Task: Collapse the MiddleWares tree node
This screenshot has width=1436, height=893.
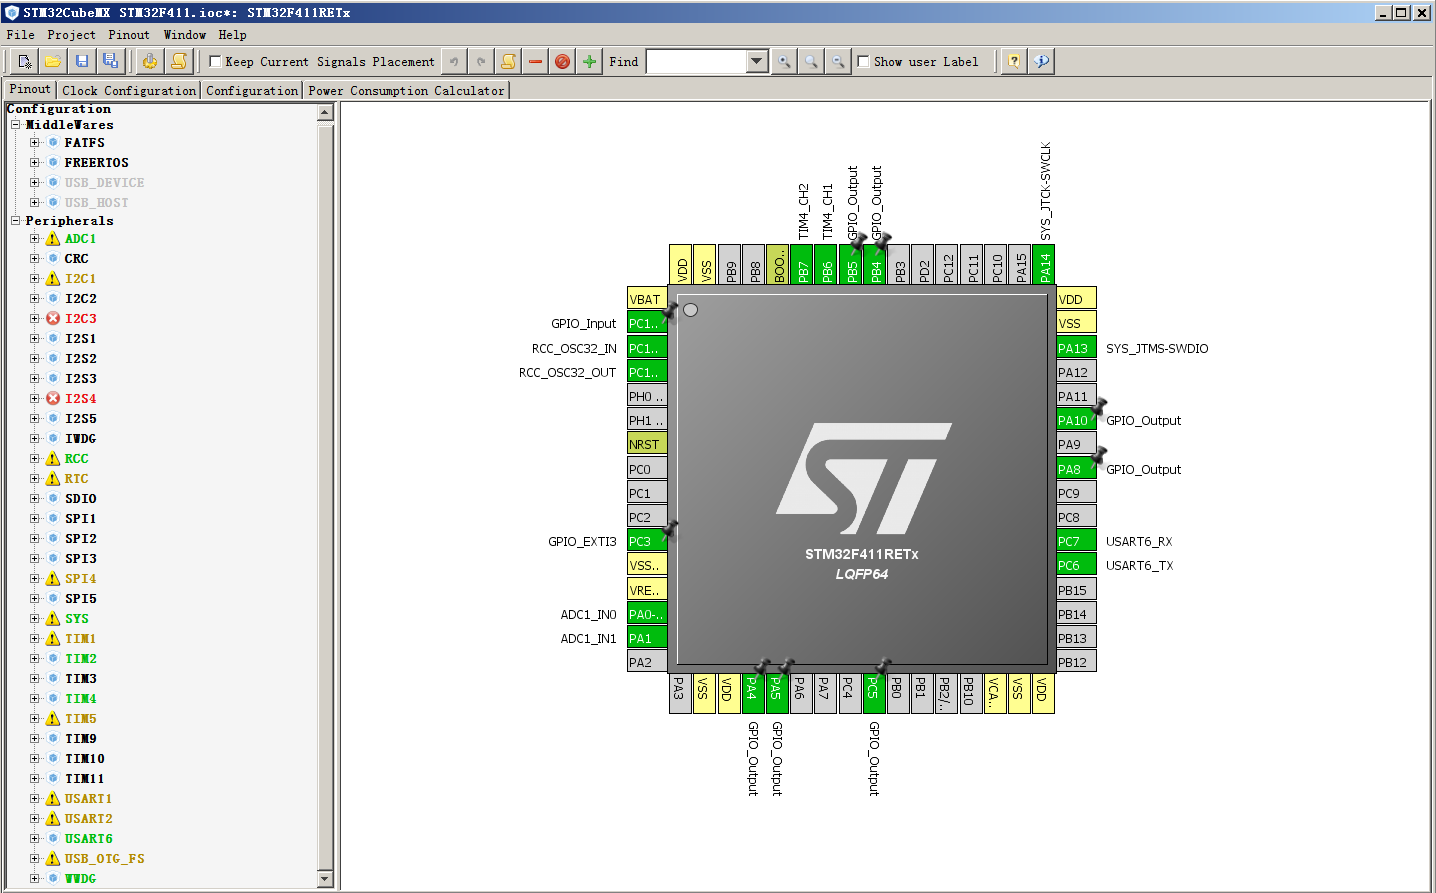Action: (x=16, y=125)
